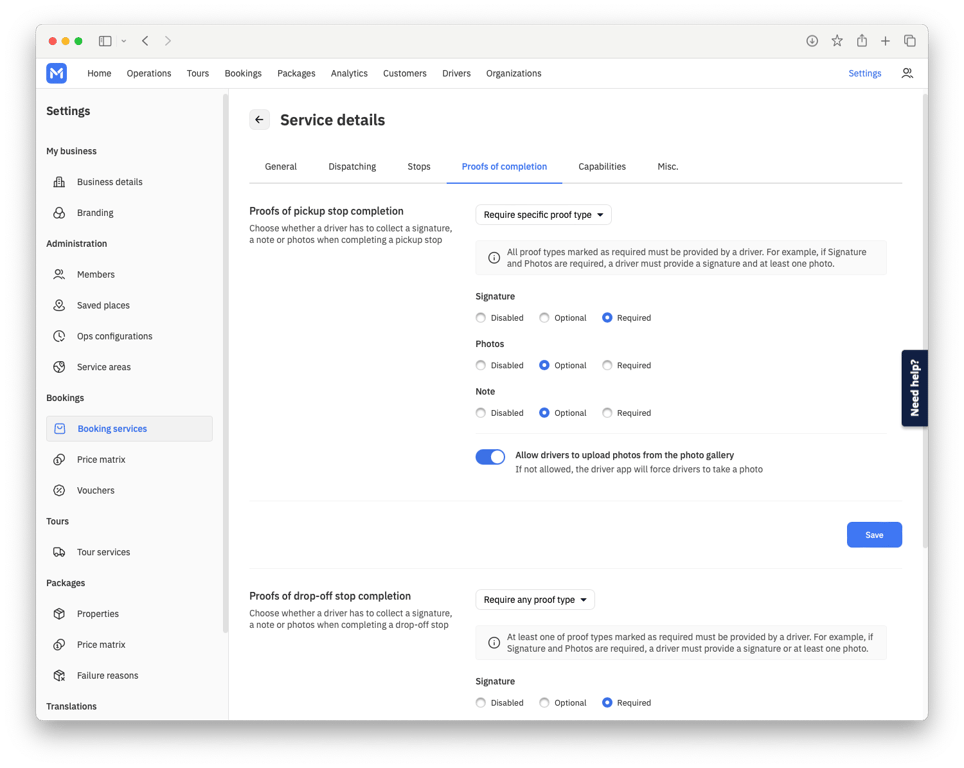Bookmark page with the star icon
964x768 pixels.
837,41
